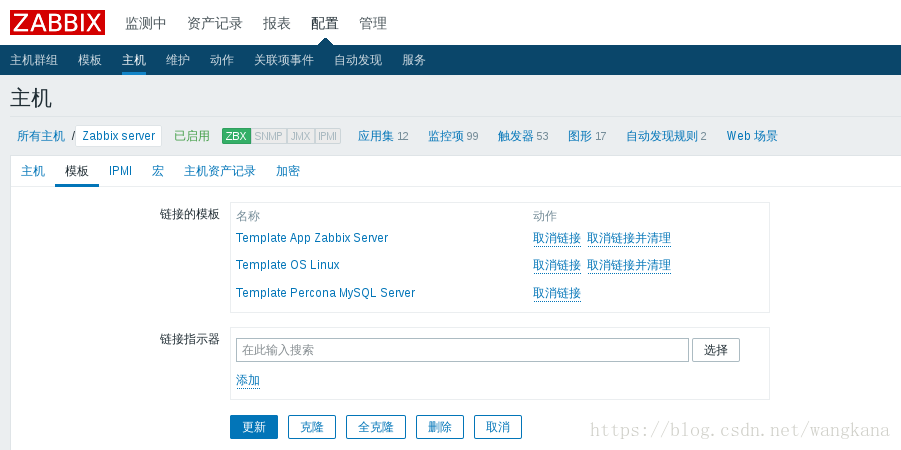Viewport: 901px width, 450px height.
Task: Click the 取消 button
Action: [498, 427]
